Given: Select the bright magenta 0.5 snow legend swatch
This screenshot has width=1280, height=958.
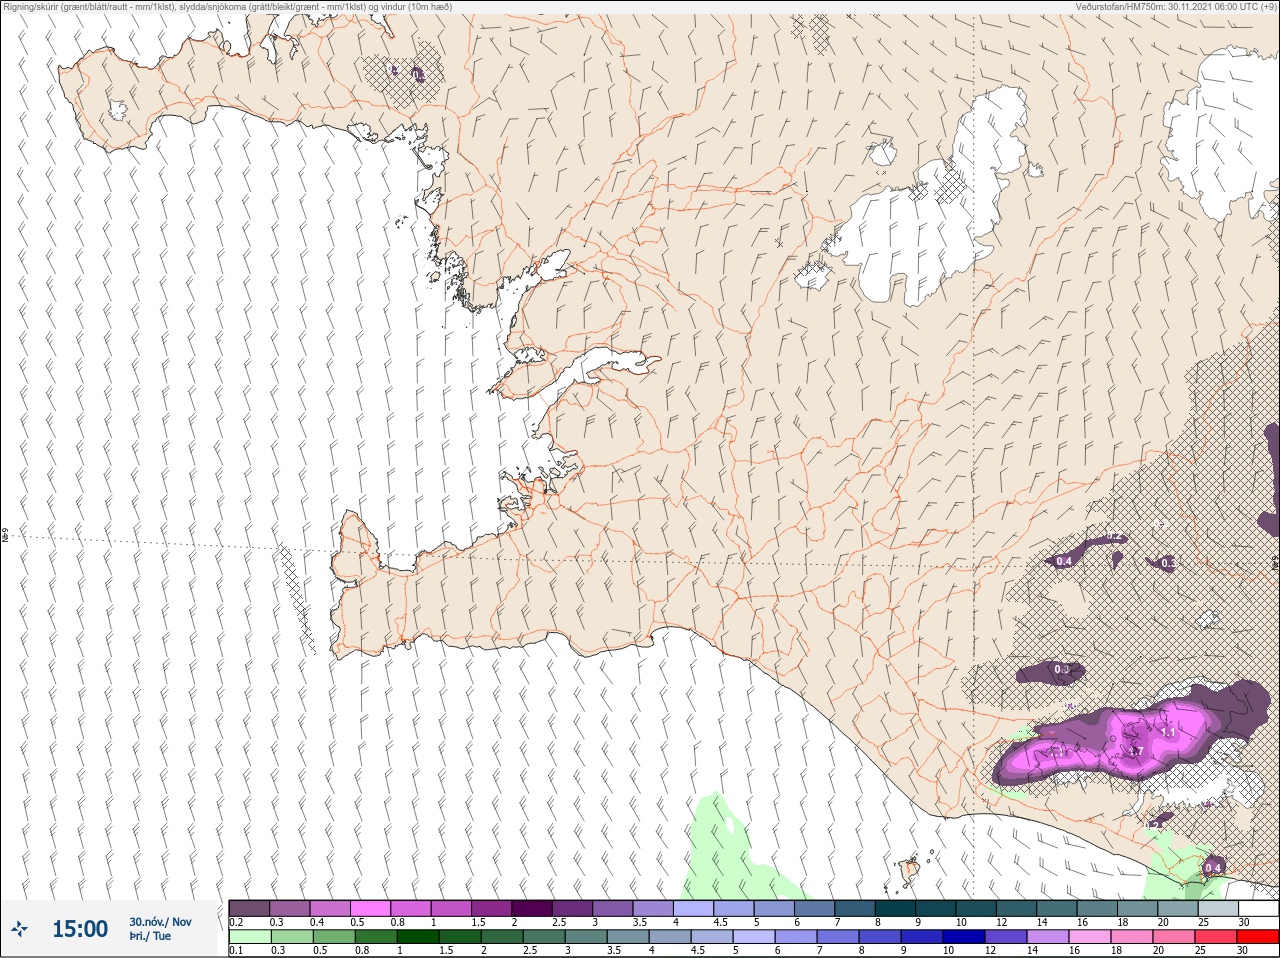Looking at the screenshot, I should (370, 908).
